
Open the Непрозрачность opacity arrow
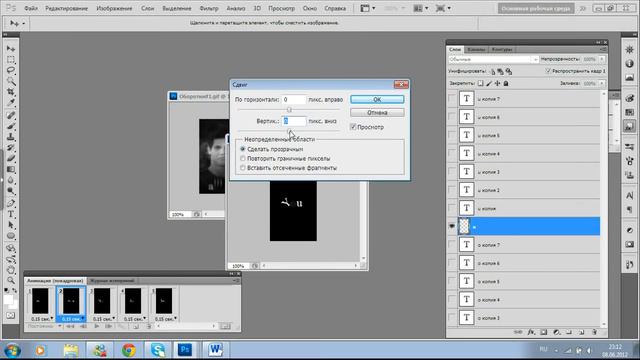coord(602,59)
